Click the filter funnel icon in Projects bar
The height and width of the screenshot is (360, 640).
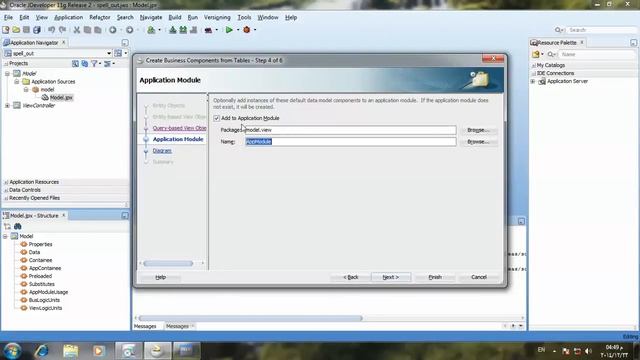[x=94, y=64]
